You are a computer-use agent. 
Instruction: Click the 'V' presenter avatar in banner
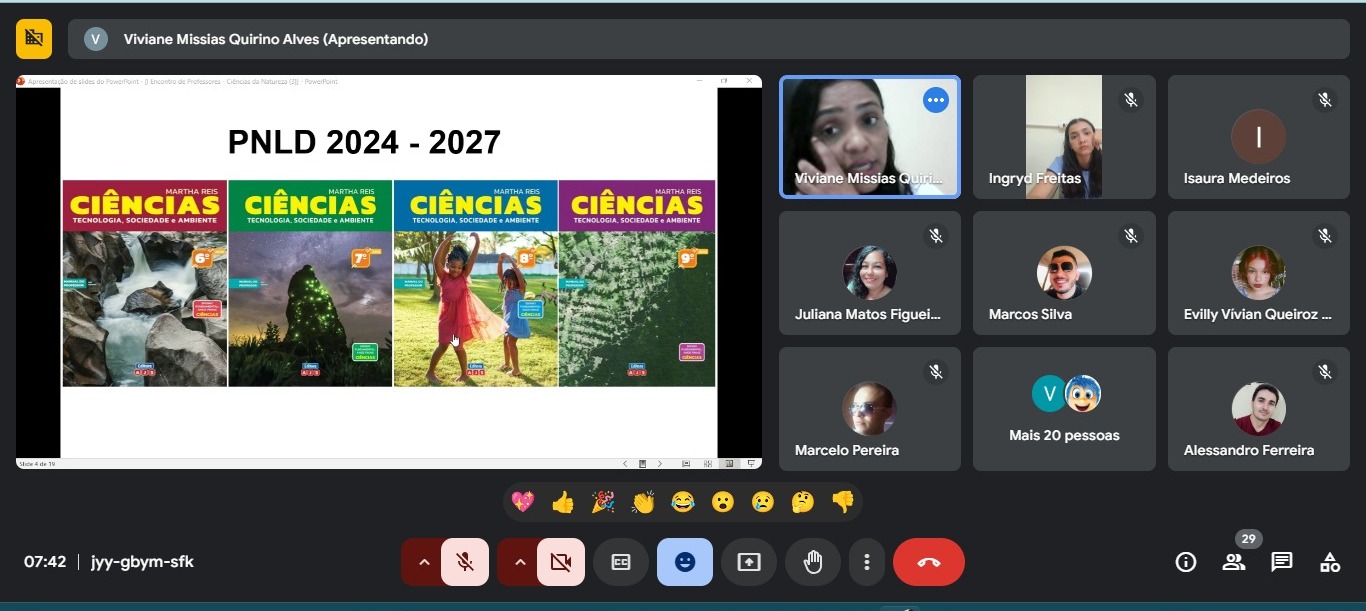point(96,39)
